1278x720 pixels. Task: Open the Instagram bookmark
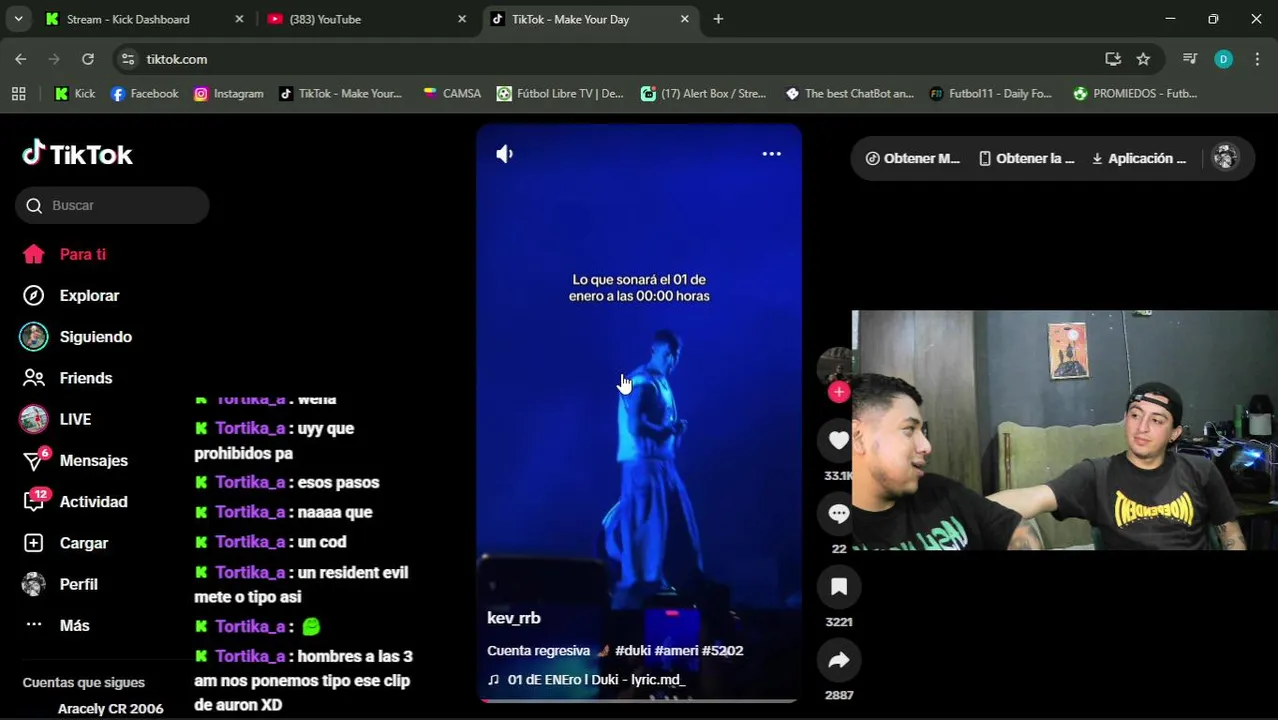tap(228, 93)
